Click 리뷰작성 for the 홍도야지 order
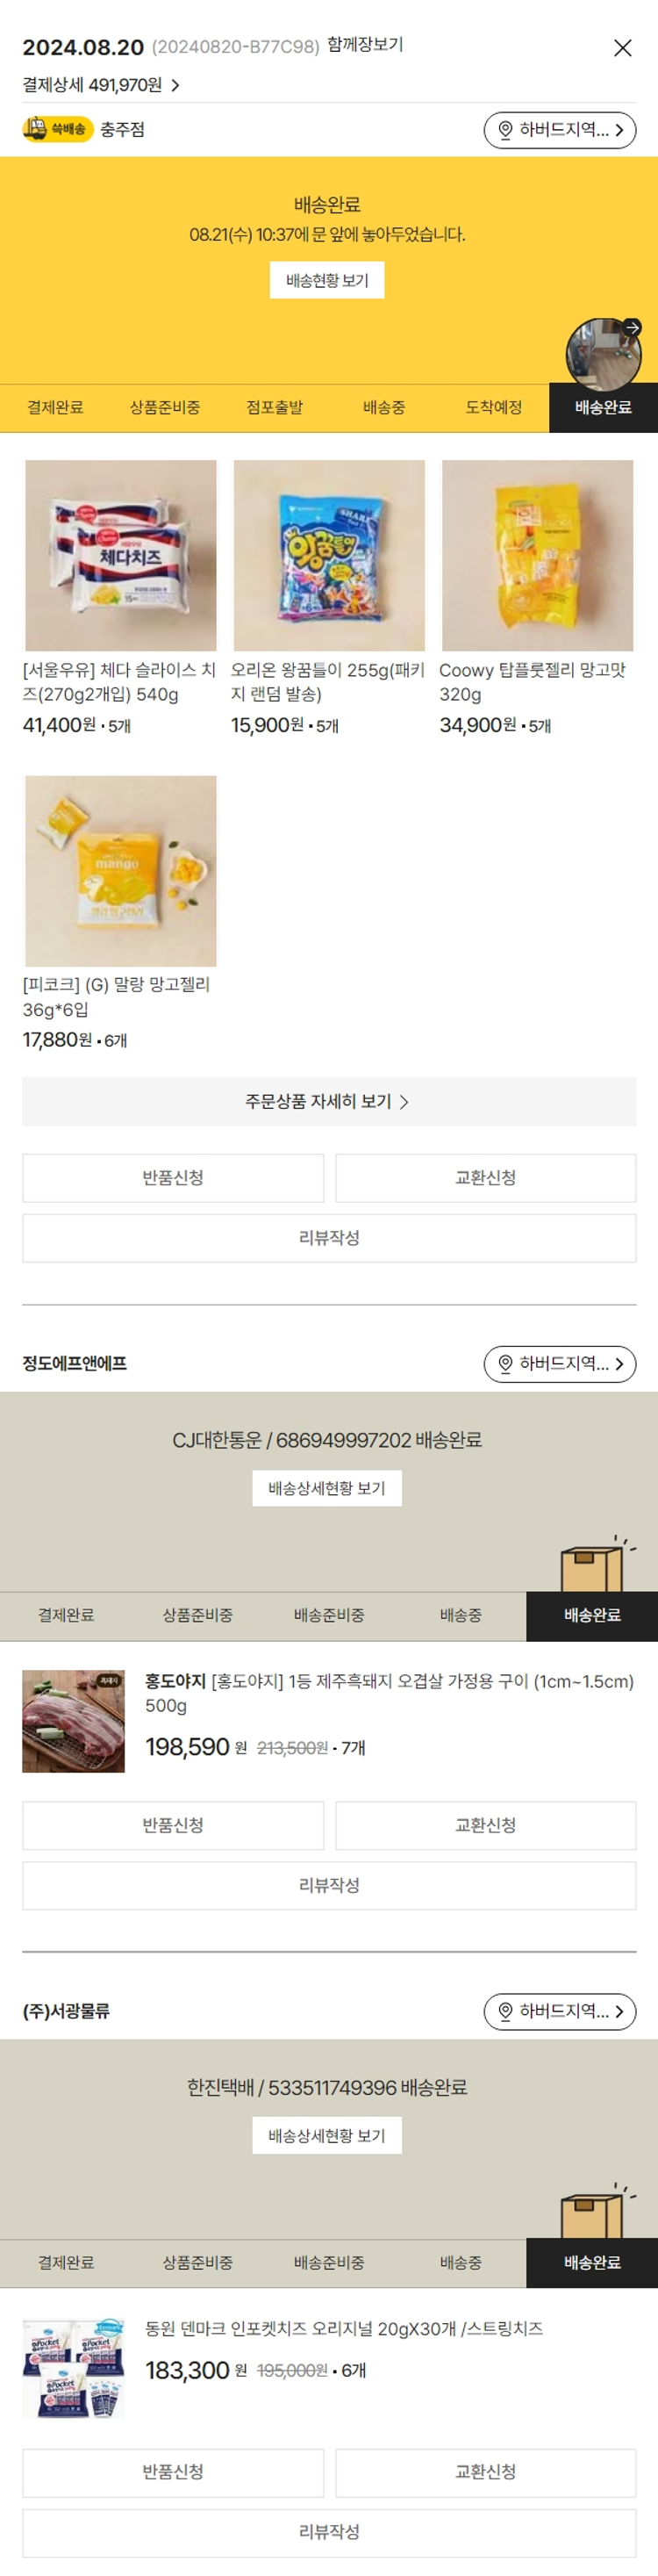Viewport: 658px width, 2576px height. pyautogui.click(x=329, y=1885)
